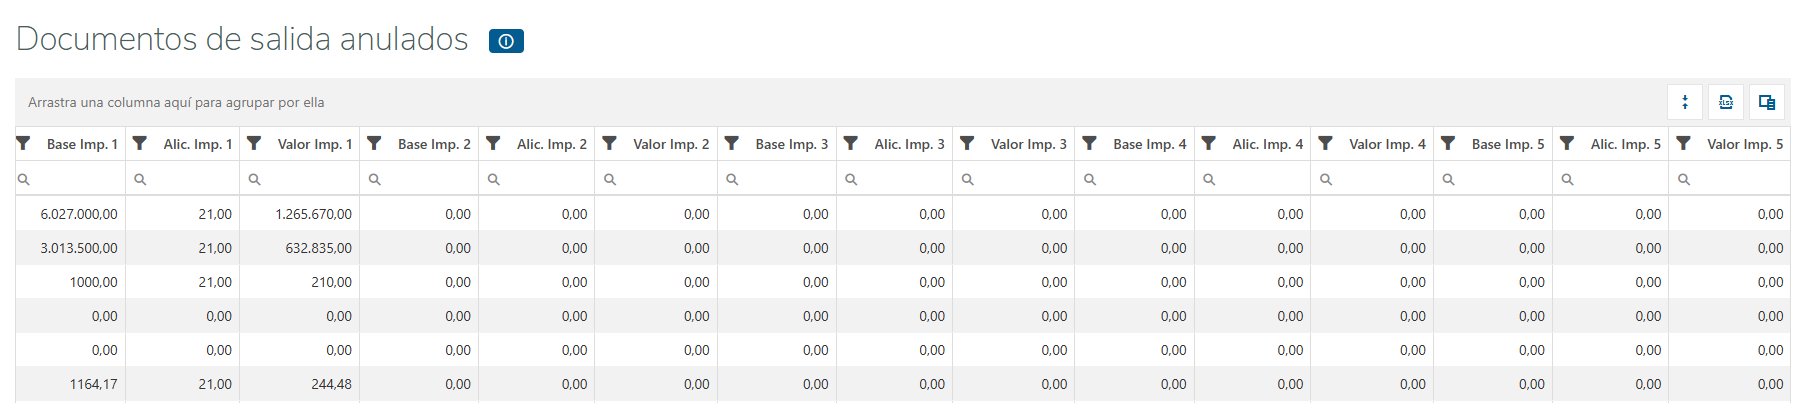Image resolution: width=1794 pixels, height=403 pixels.
Task: Click the magnifier icon under Base Imp. 4
Action: pos(1090,179)
